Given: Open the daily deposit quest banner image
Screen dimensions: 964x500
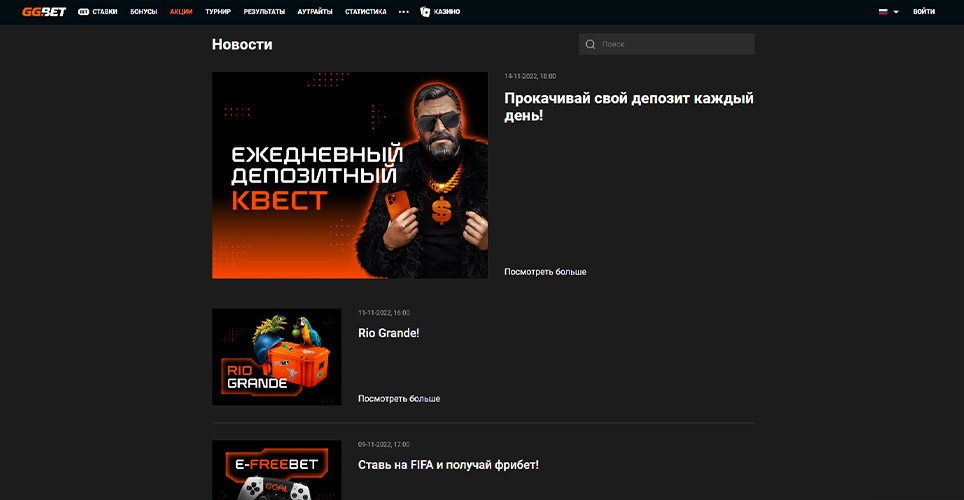Looking at the screenshot, I should pyautogui.click(x=350, y=175).
